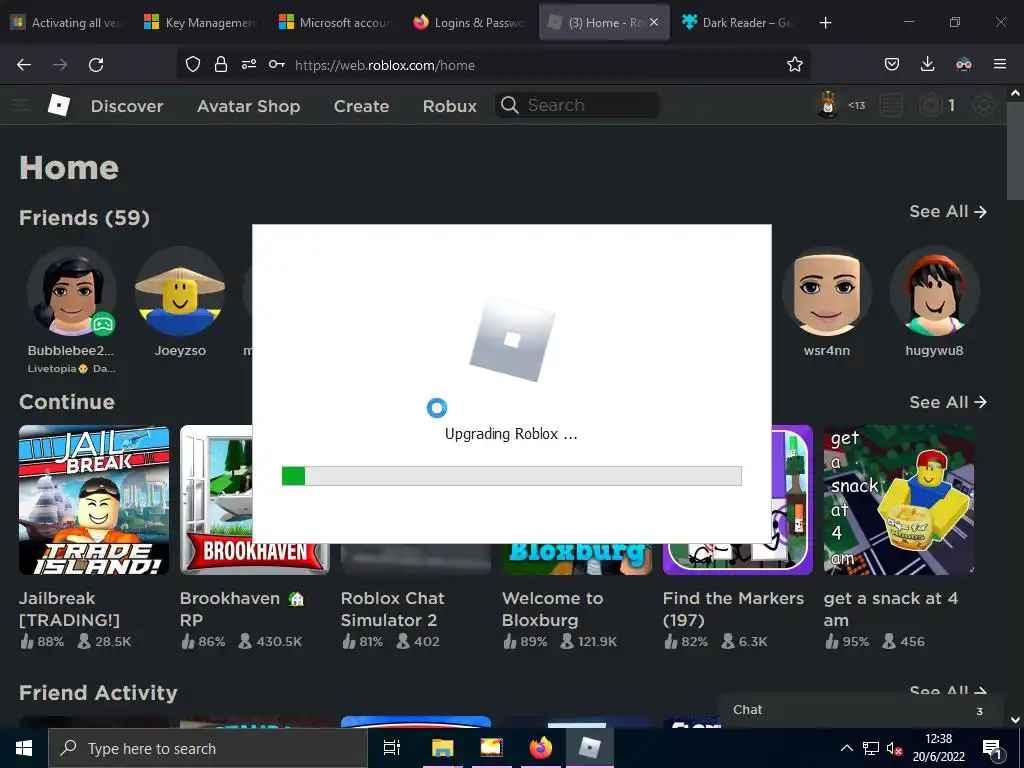Screen dimensions: 1024x768
Task: Click See All for Friends
Action: click(948, 212)
